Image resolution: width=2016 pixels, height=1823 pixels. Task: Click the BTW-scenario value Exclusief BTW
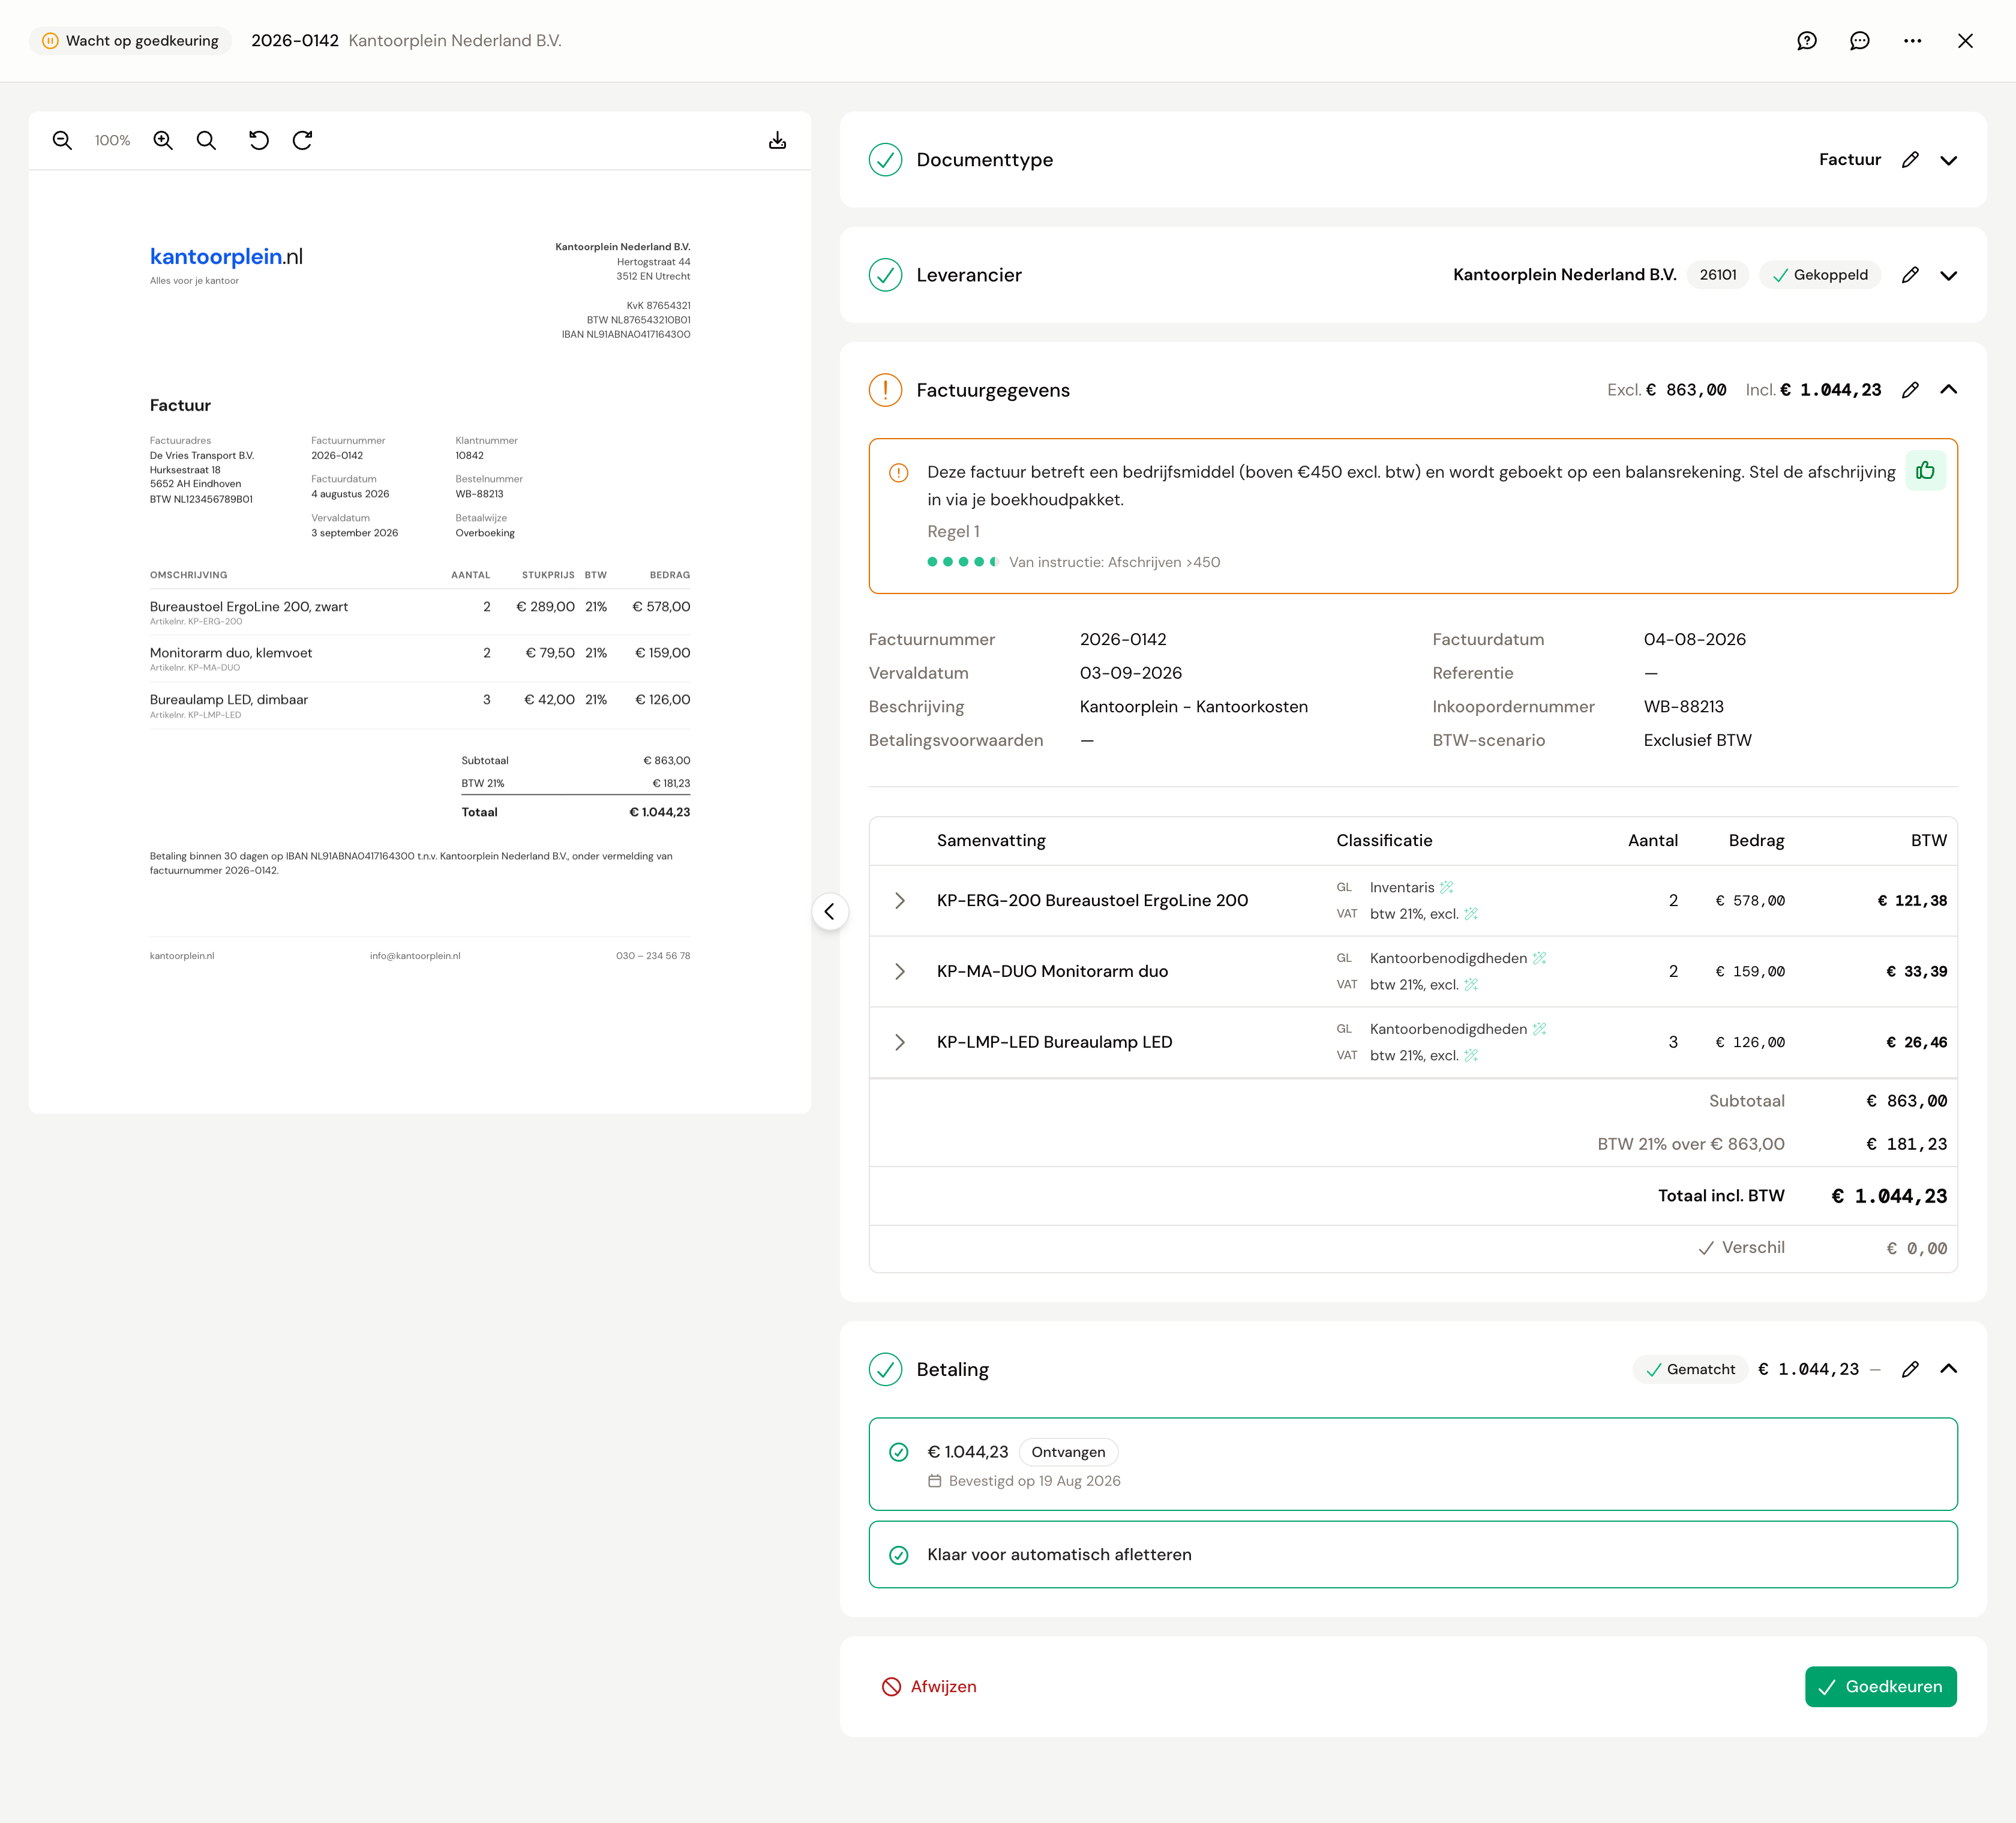coord(1698,740)
